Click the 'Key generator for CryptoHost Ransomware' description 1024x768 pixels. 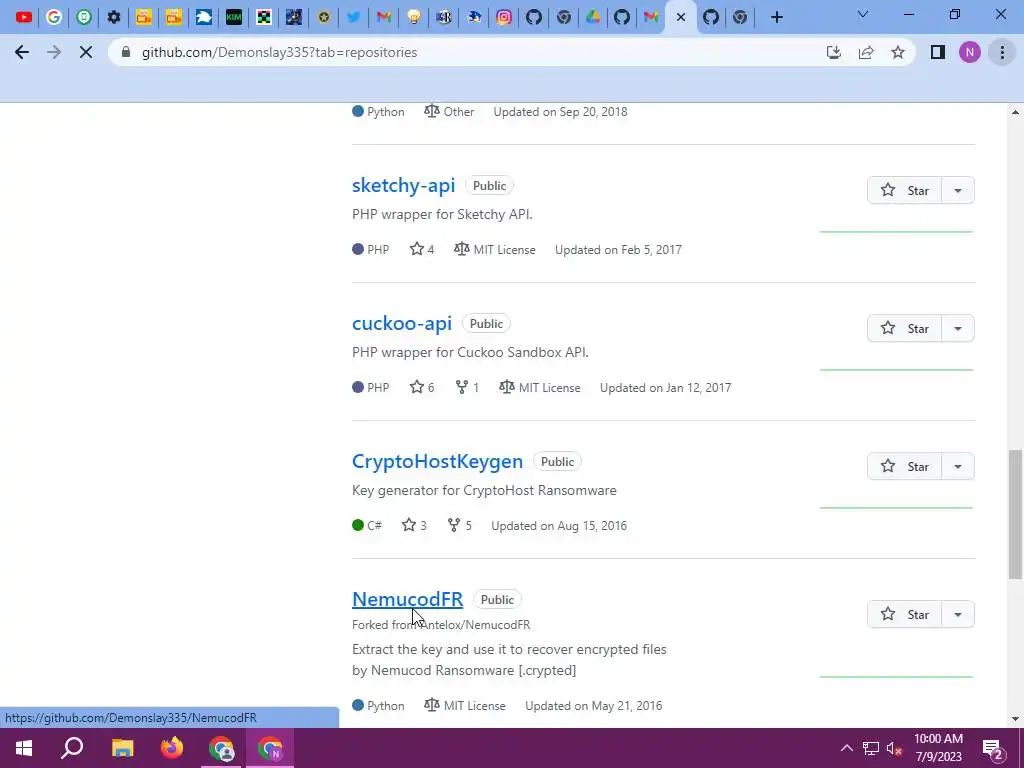484,490
